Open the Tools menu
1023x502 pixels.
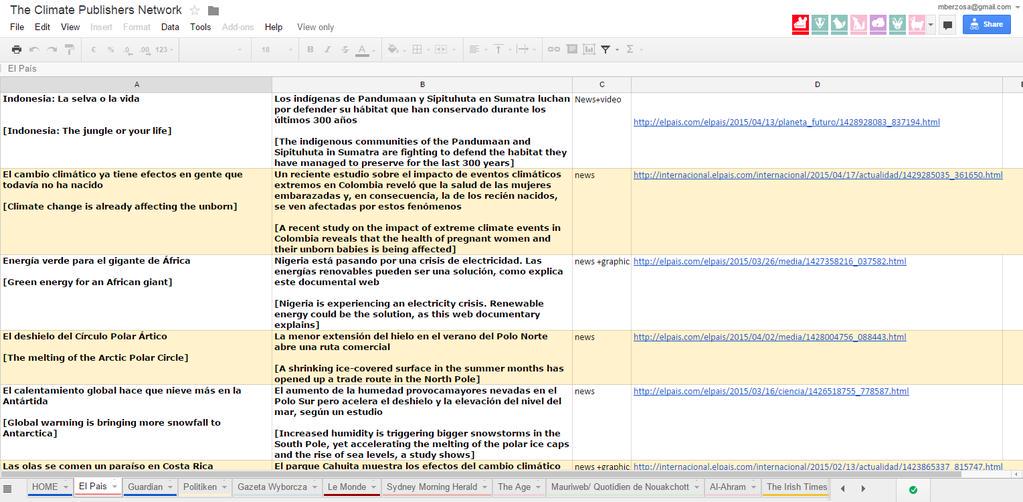200,27
